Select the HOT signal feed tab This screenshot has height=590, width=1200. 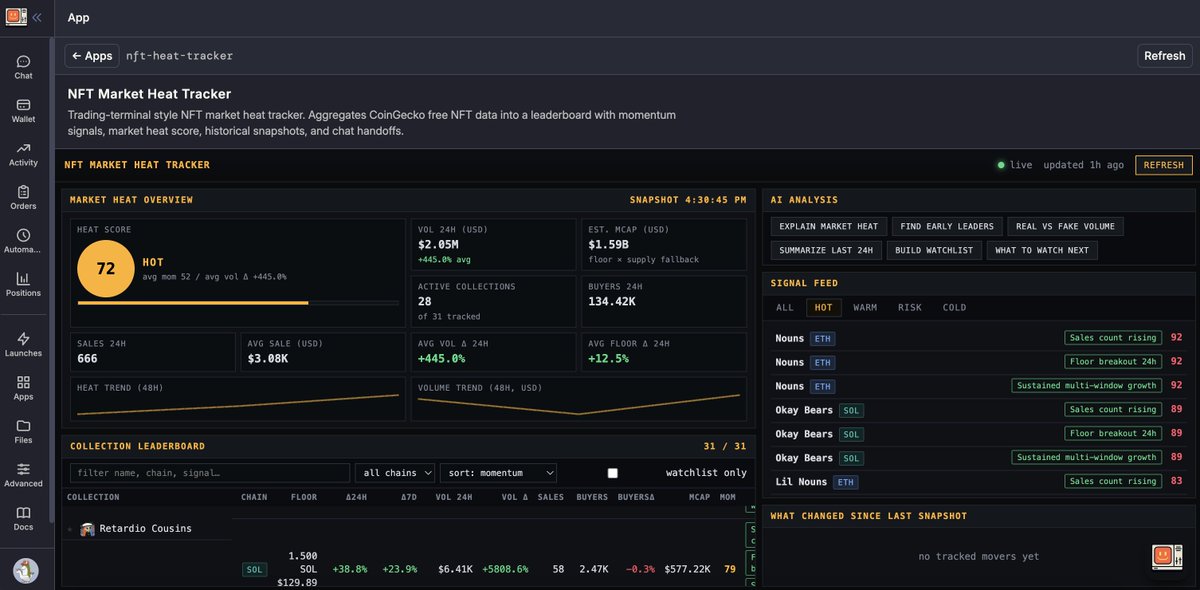tap(824, 307)
